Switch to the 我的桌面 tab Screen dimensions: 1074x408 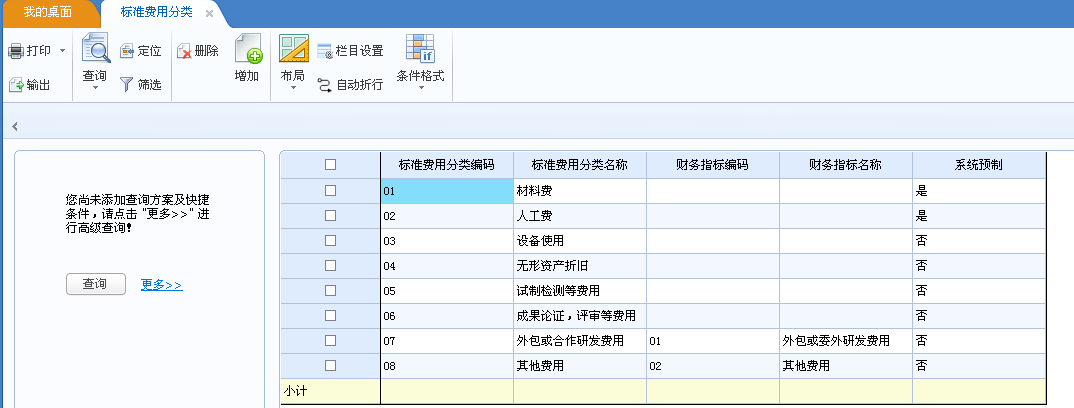tap(50, 14)
